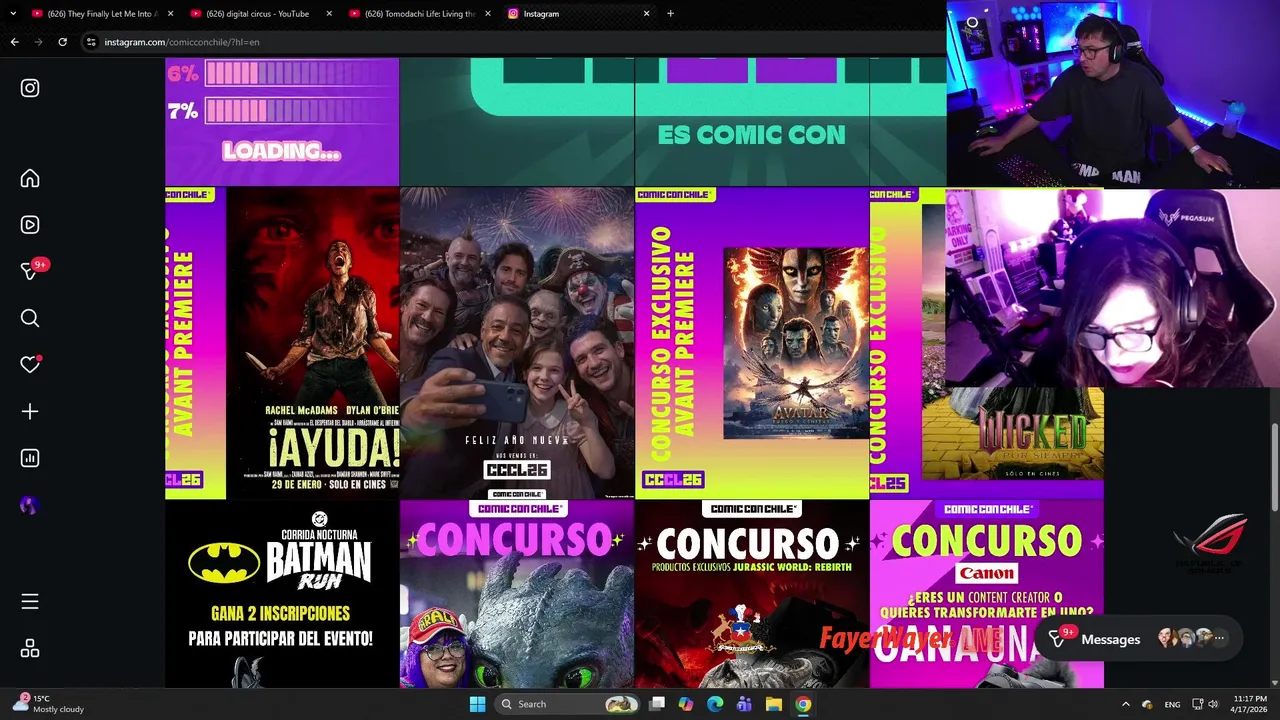Image resolution: width=1280 pixels, height=720 pixels.
Task: Select the Instagram browser tab
Action: coord(577,13)
